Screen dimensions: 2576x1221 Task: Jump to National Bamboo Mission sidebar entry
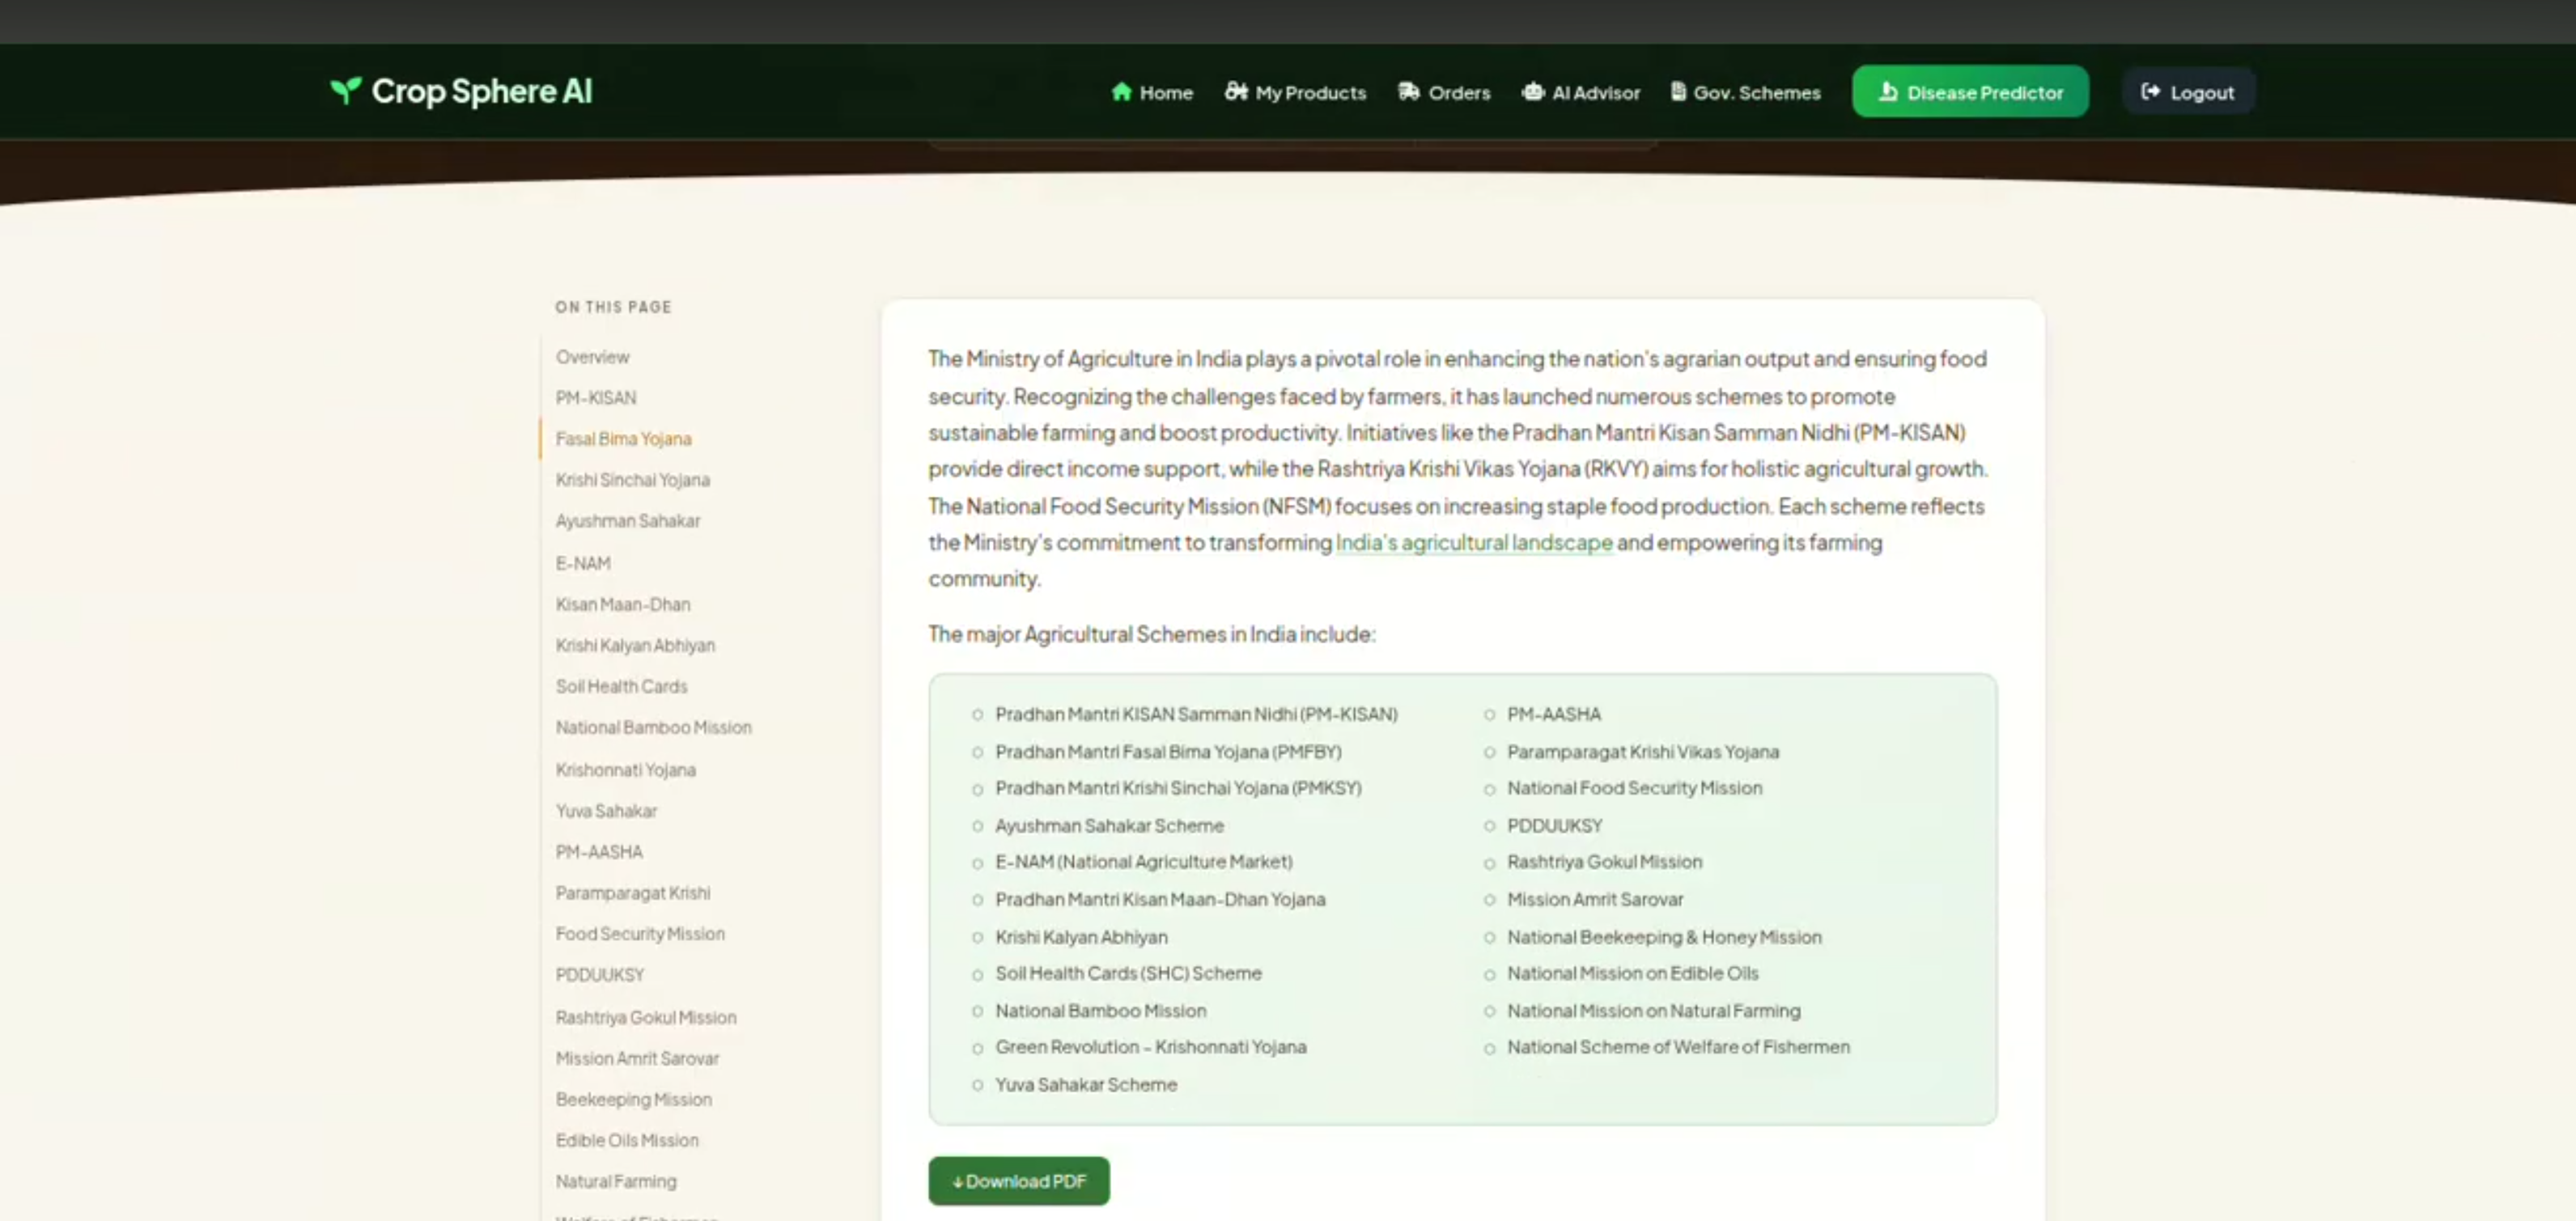(653, 727)
